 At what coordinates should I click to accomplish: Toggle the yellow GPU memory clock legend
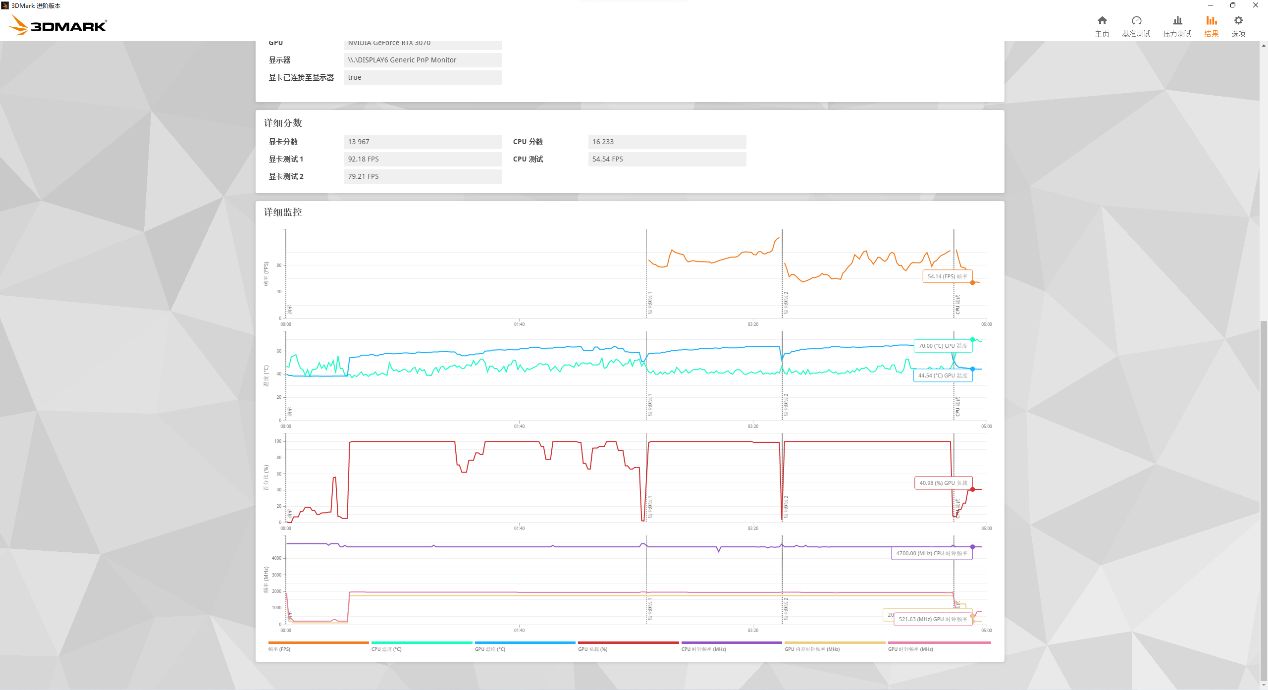835,646
